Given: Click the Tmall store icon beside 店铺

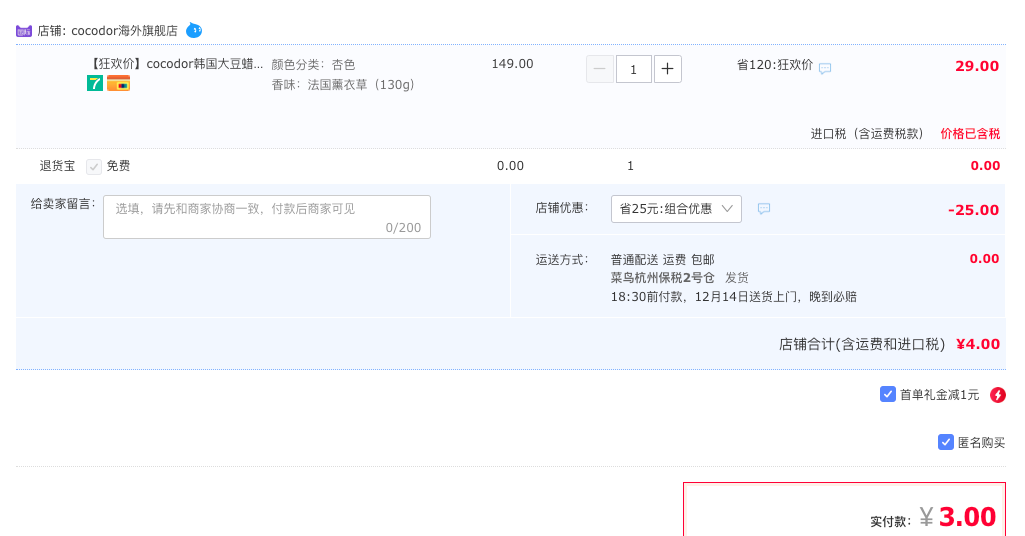Looking at the screenshot, I should [x=24, y=31].
